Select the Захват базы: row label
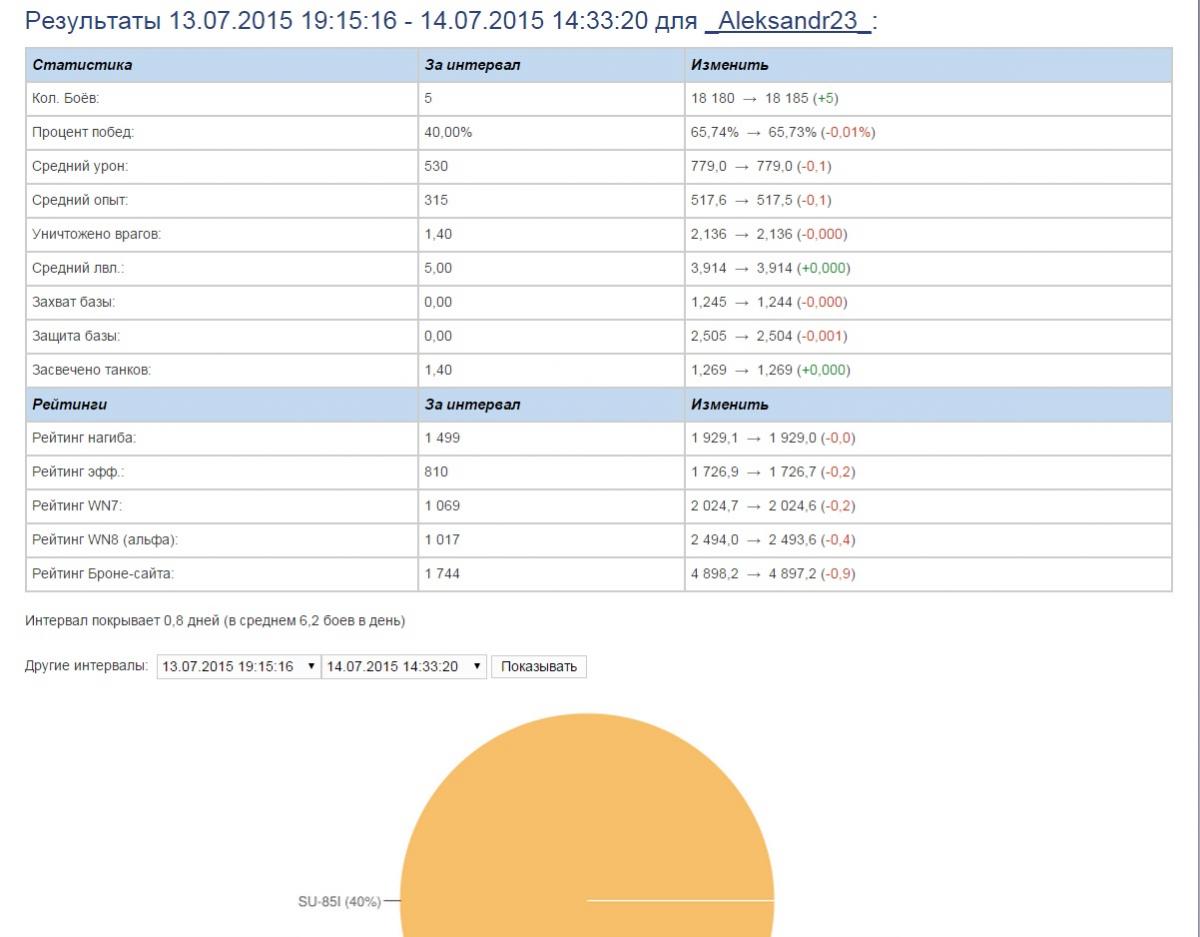 74,302
